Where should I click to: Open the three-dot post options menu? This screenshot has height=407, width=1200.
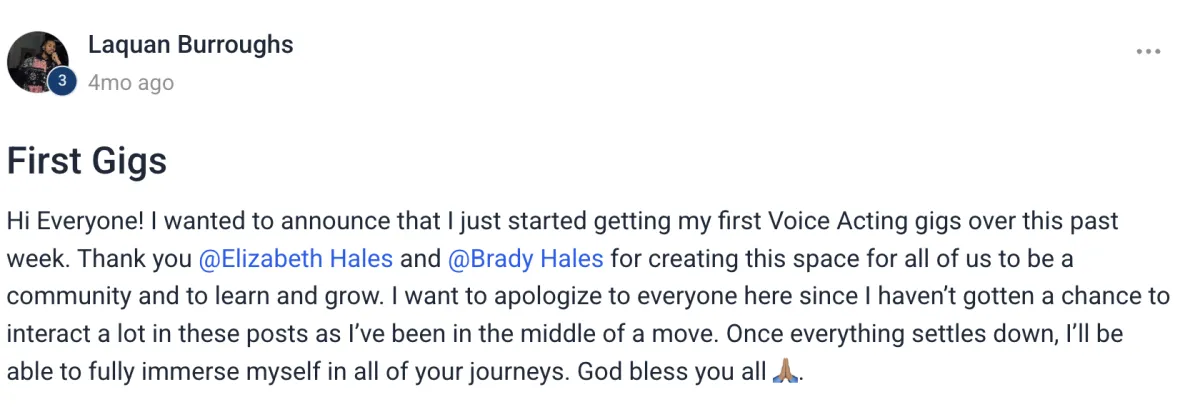pos(1147,52)
